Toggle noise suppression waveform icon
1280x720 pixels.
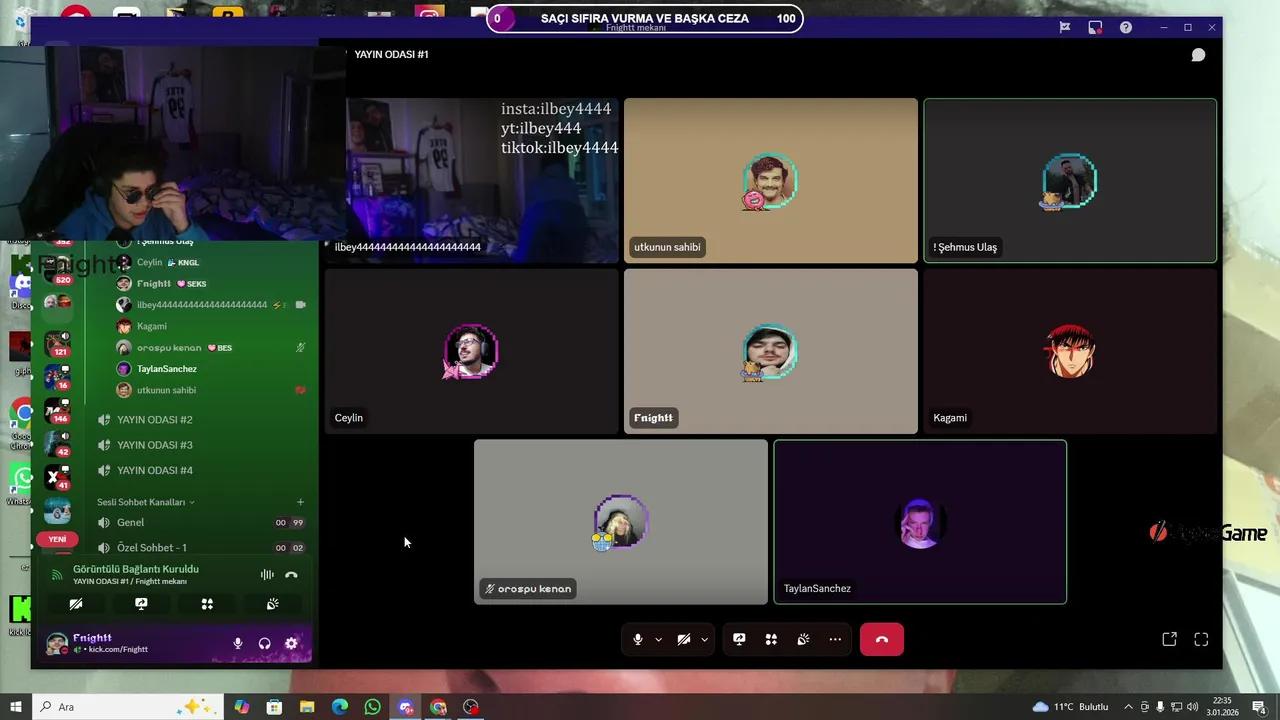coord(267,575)
